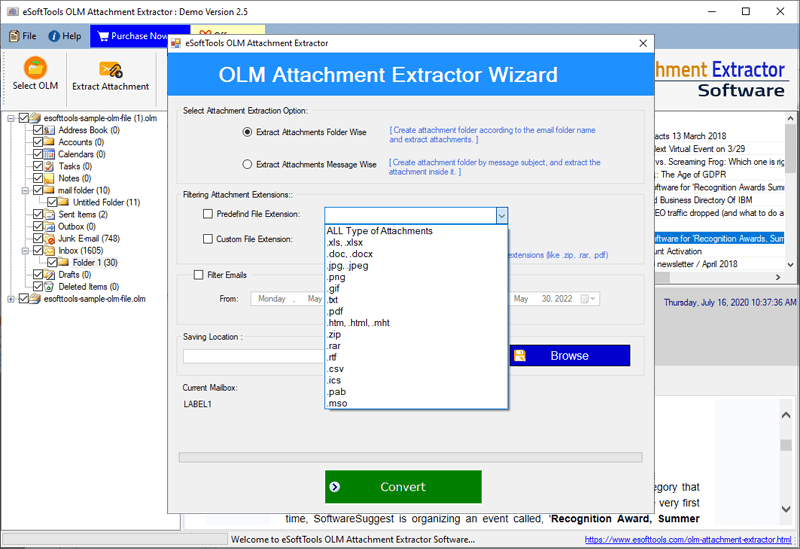Click the floppy disk icon on Browse button

519,356
